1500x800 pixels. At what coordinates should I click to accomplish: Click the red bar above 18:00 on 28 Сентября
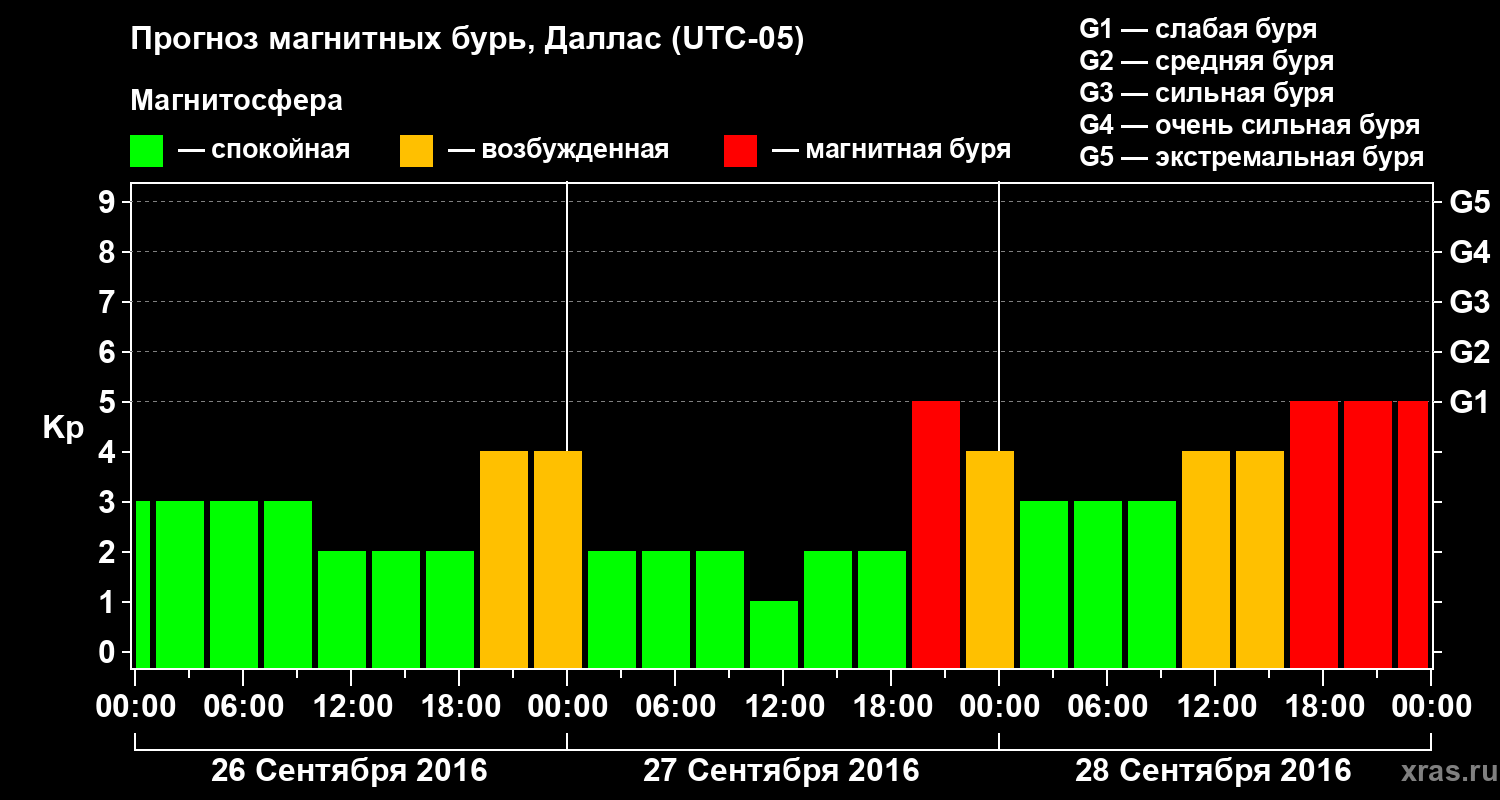1314,534
